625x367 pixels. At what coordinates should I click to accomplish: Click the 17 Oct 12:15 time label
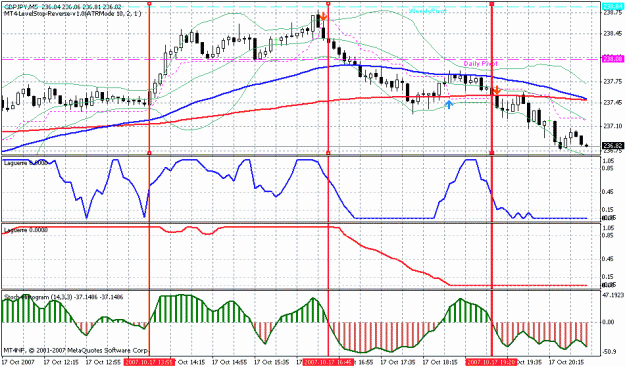tap(60, 362)
